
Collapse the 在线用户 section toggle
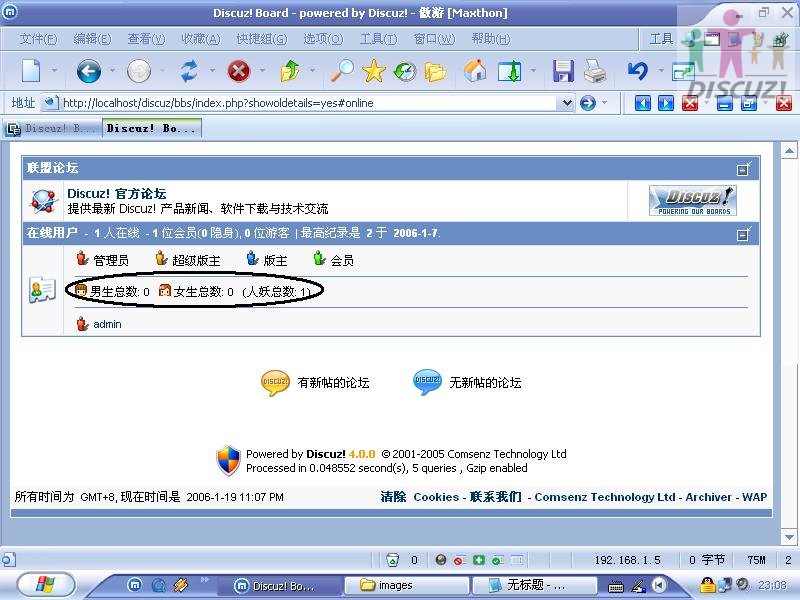(x=744, y=234)
